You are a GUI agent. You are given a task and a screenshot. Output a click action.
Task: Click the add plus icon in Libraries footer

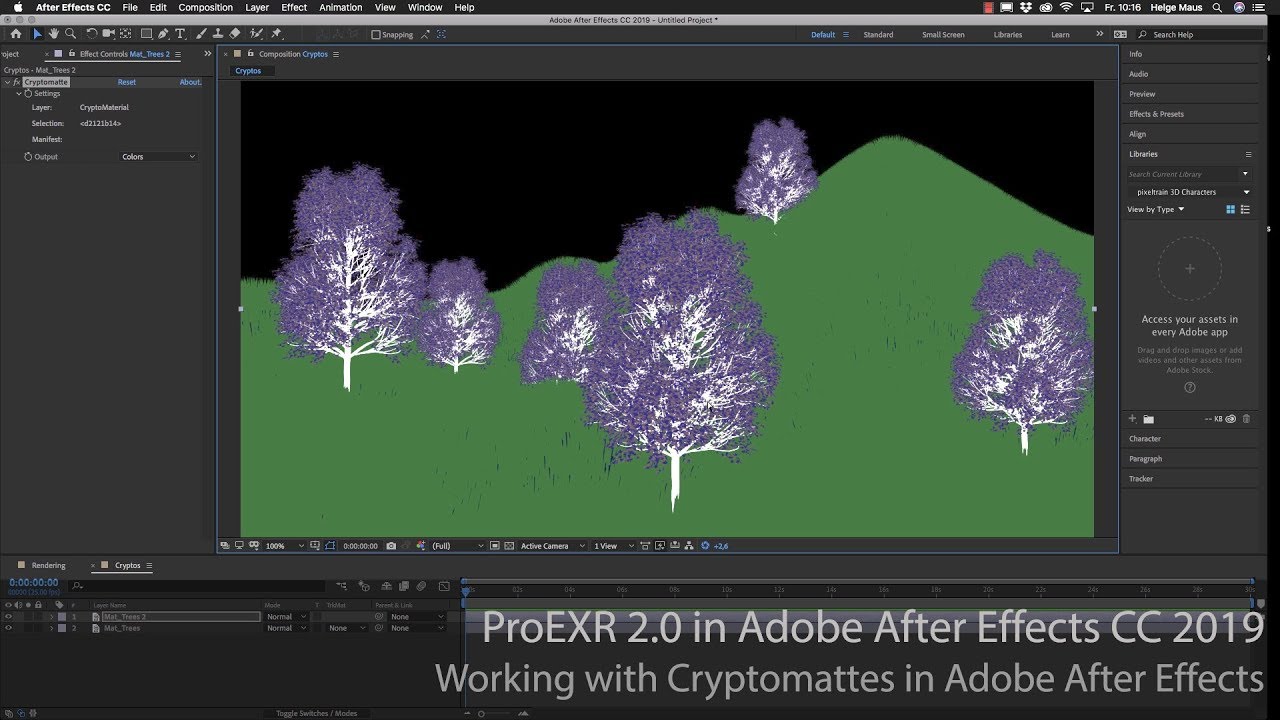click(1132, 419)
